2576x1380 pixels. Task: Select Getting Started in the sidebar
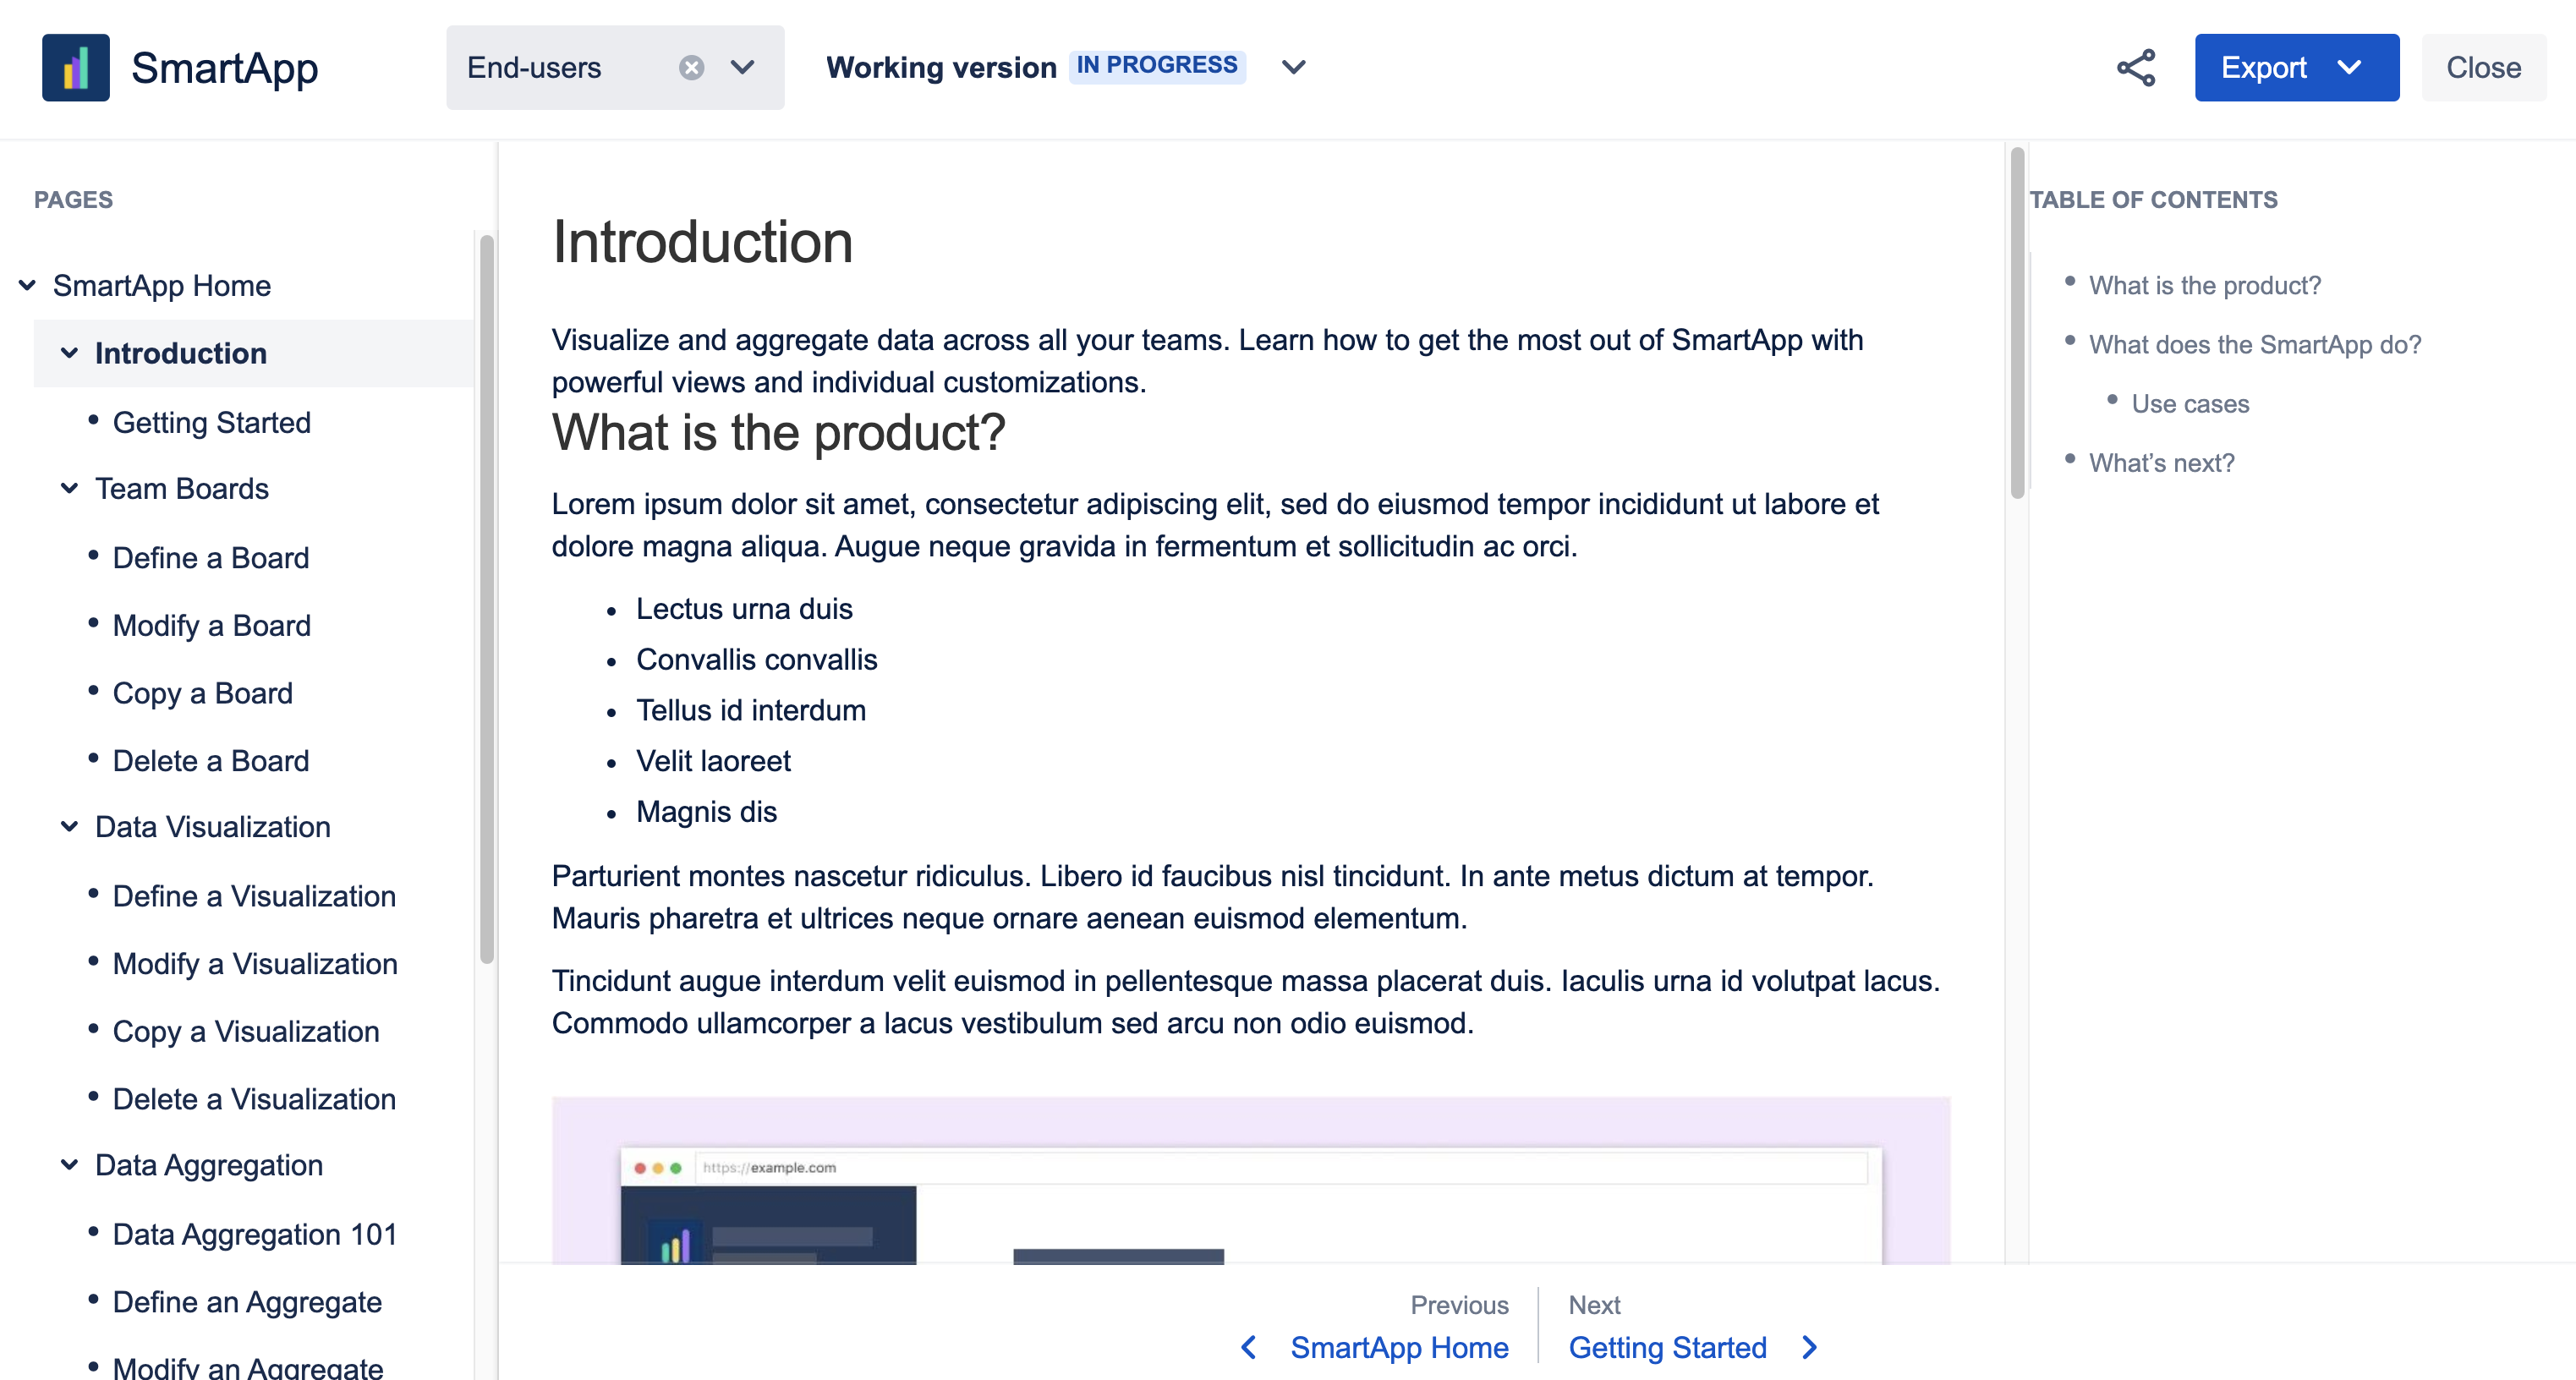[212, 422]
